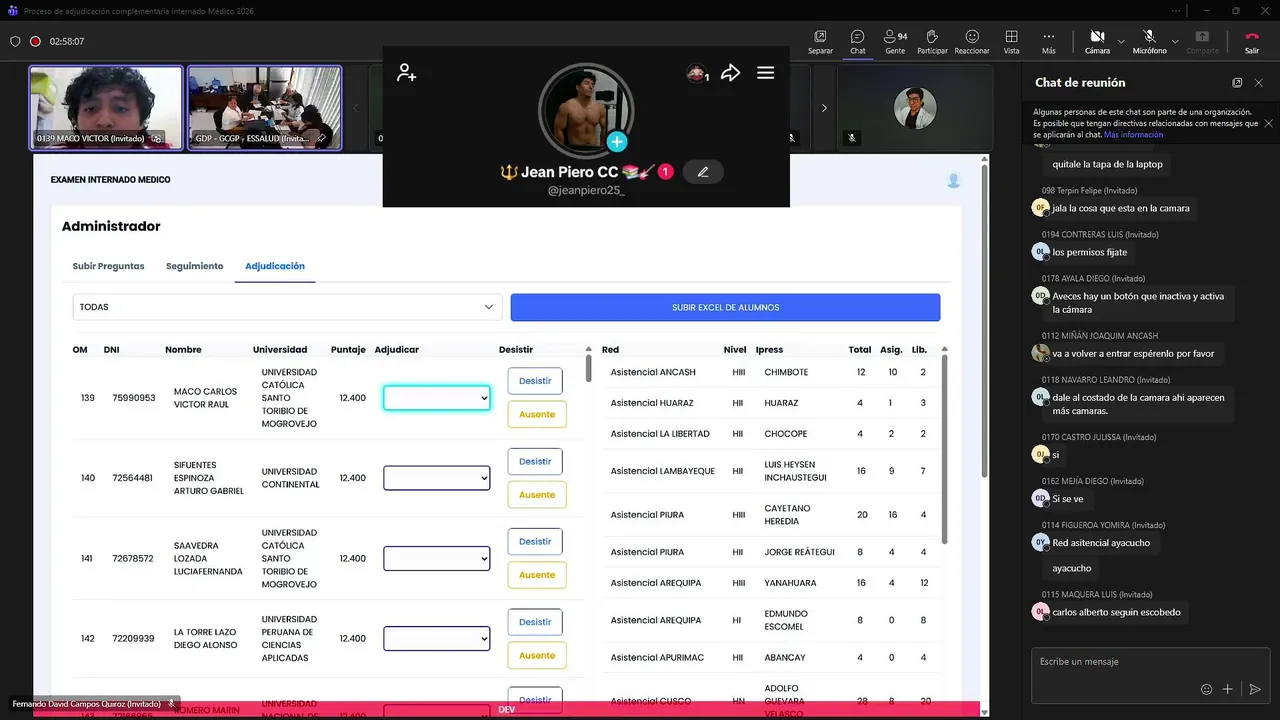1280x720 pixels.
Task: Click the shield security icon
Action: pos(15,41)
